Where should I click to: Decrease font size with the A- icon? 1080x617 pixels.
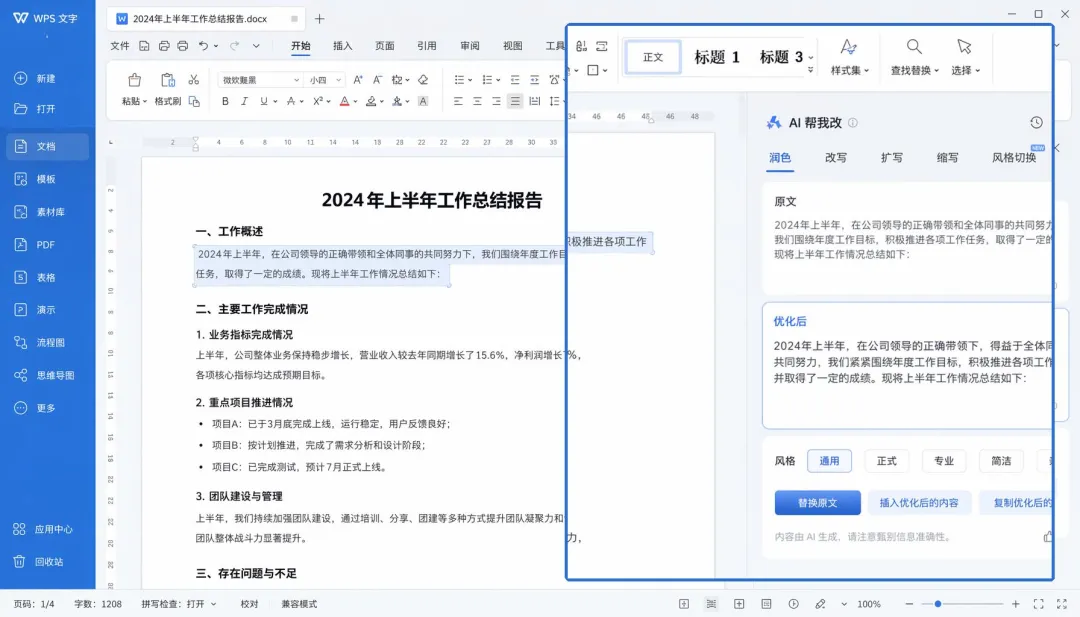377,80
